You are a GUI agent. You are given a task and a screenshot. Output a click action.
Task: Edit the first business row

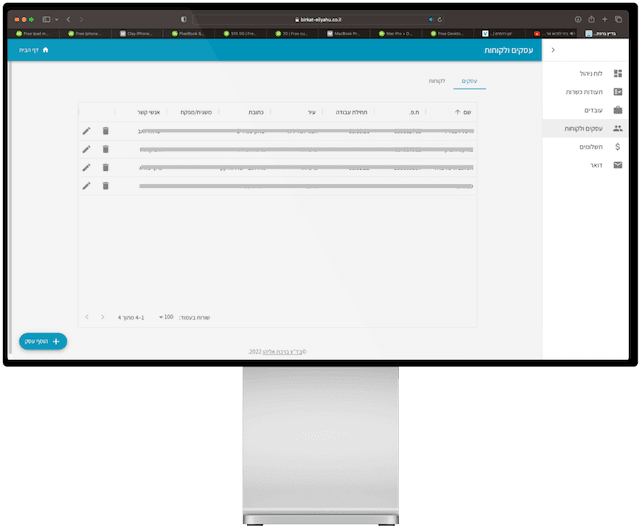(87, 131)
